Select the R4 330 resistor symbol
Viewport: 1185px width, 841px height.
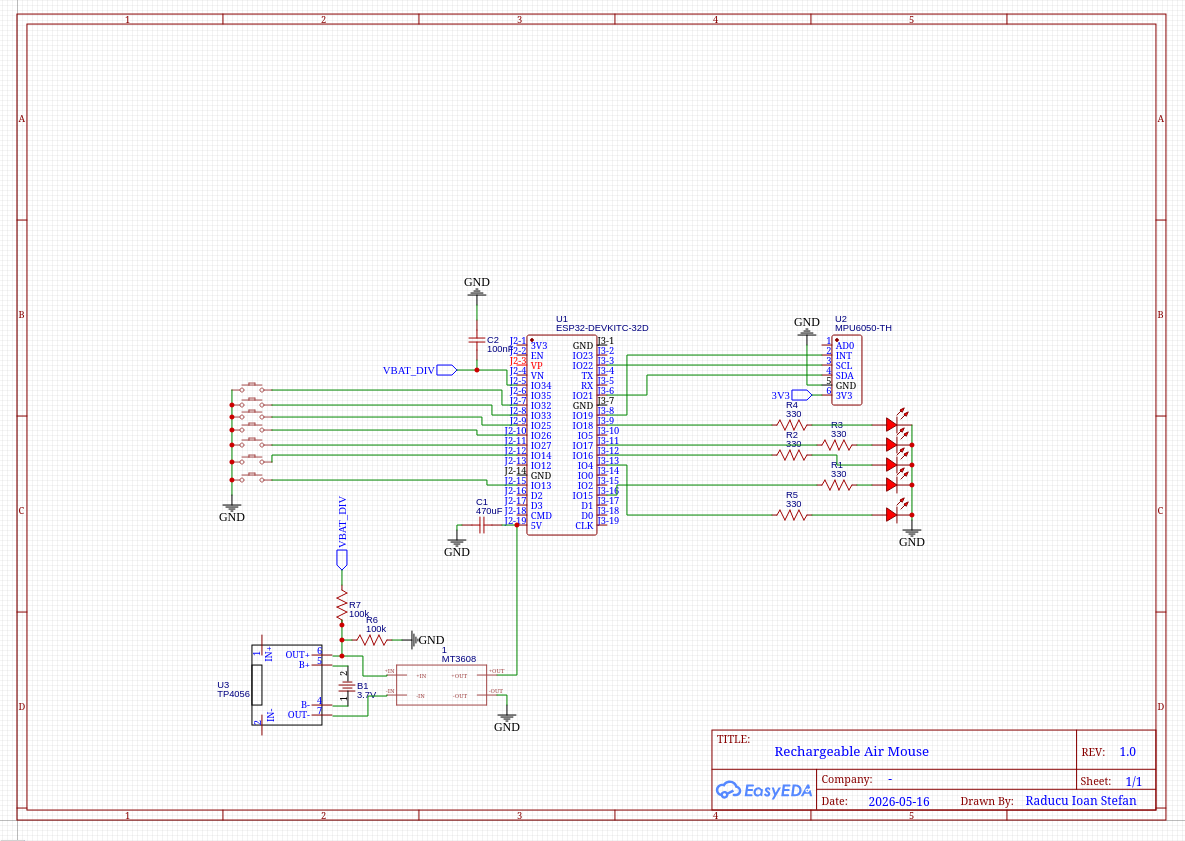792,425
